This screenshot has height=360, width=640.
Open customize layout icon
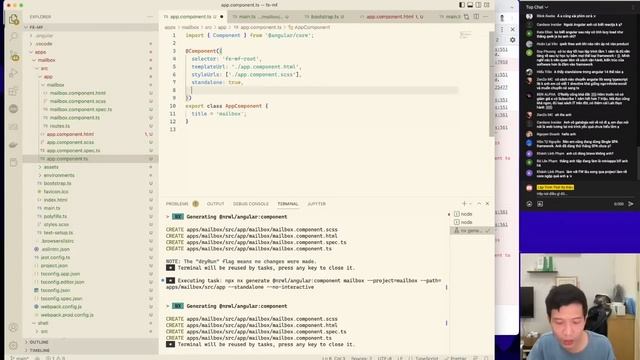[x=487, y=5]
